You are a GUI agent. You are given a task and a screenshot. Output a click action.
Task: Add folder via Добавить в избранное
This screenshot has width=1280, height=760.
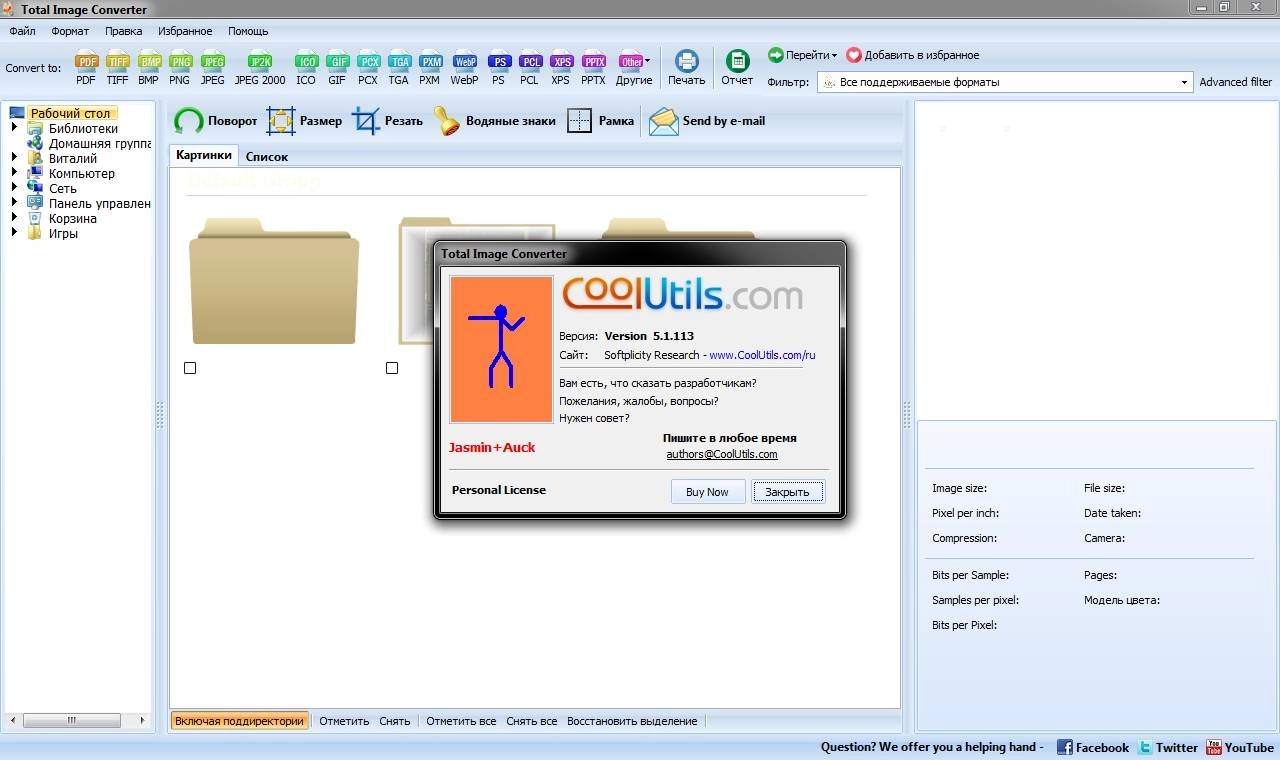point(912,55)
